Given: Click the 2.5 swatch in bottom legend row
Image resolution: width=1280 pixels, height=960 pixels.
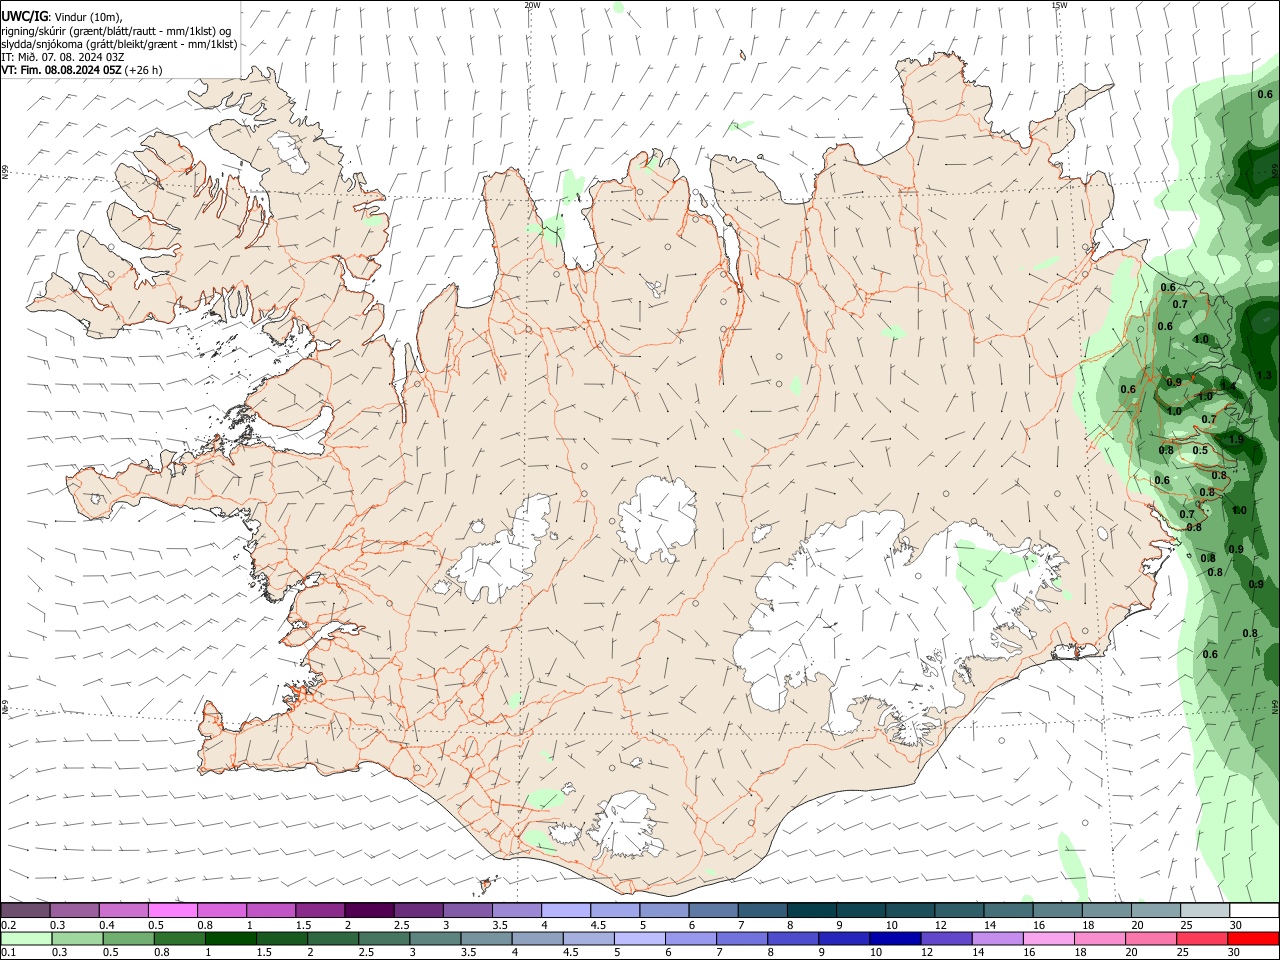Looking at the screenshot, I should coord(383,939).
